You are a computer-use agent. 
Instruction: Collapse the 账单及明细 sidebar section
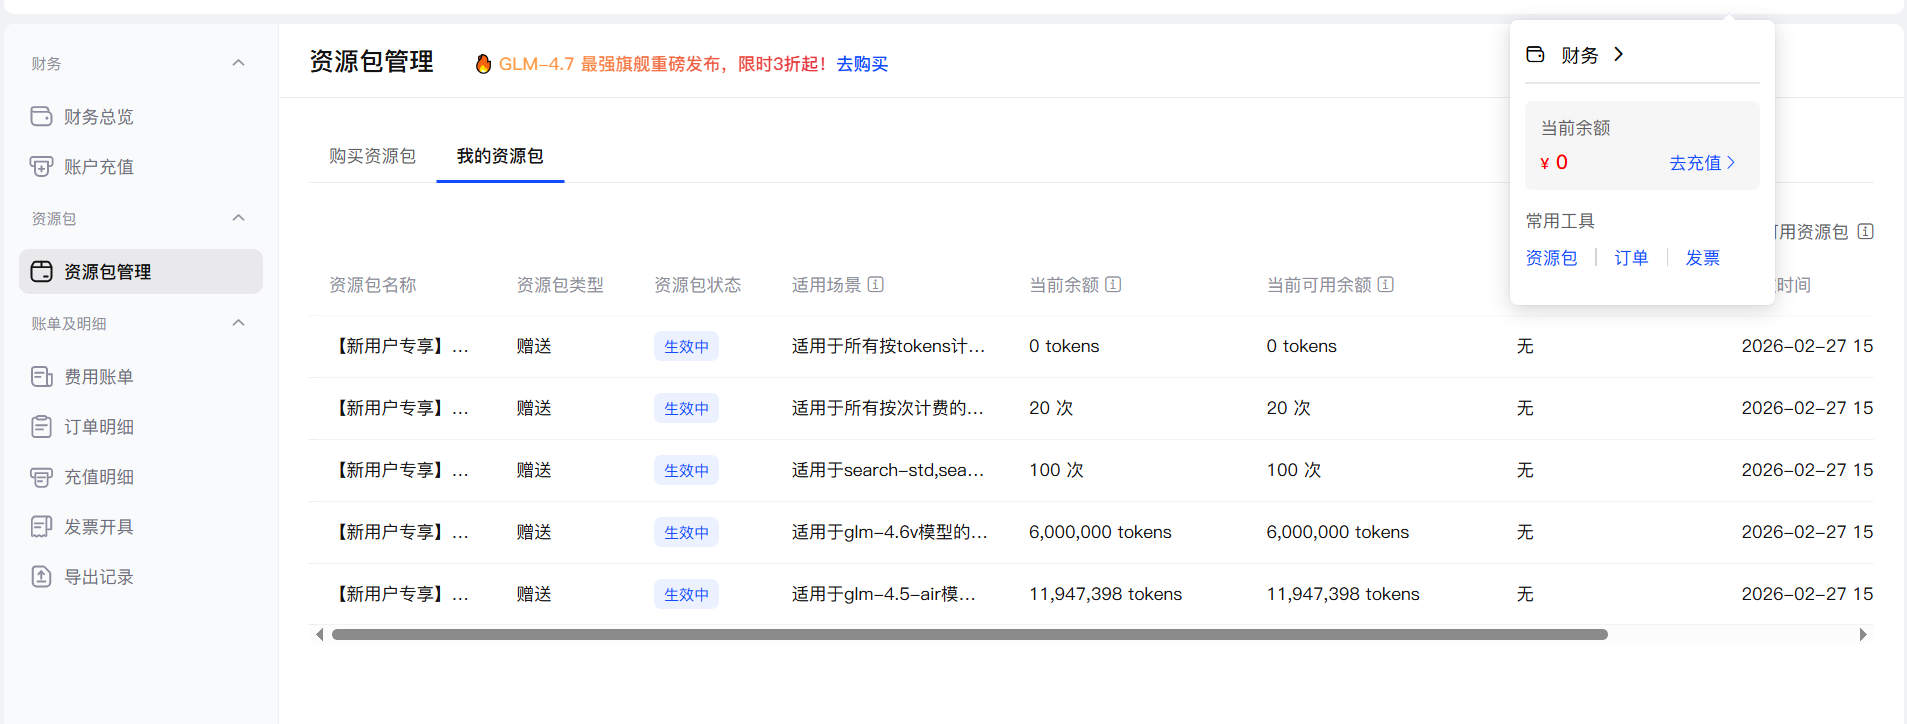pos(238,323)
